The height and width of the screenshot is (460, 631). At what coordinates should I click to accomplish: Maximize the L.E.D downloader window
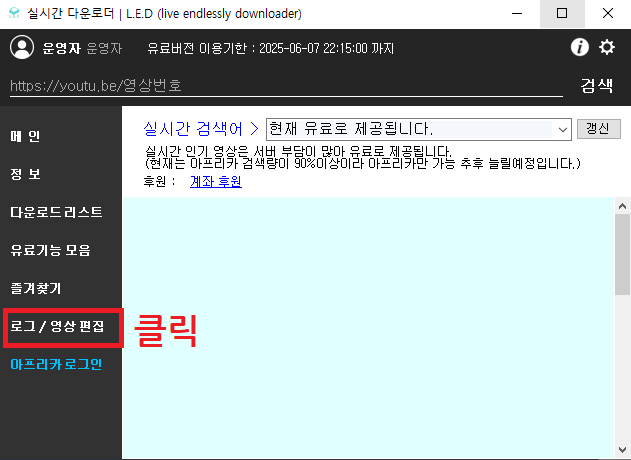(x=562, y=13)
